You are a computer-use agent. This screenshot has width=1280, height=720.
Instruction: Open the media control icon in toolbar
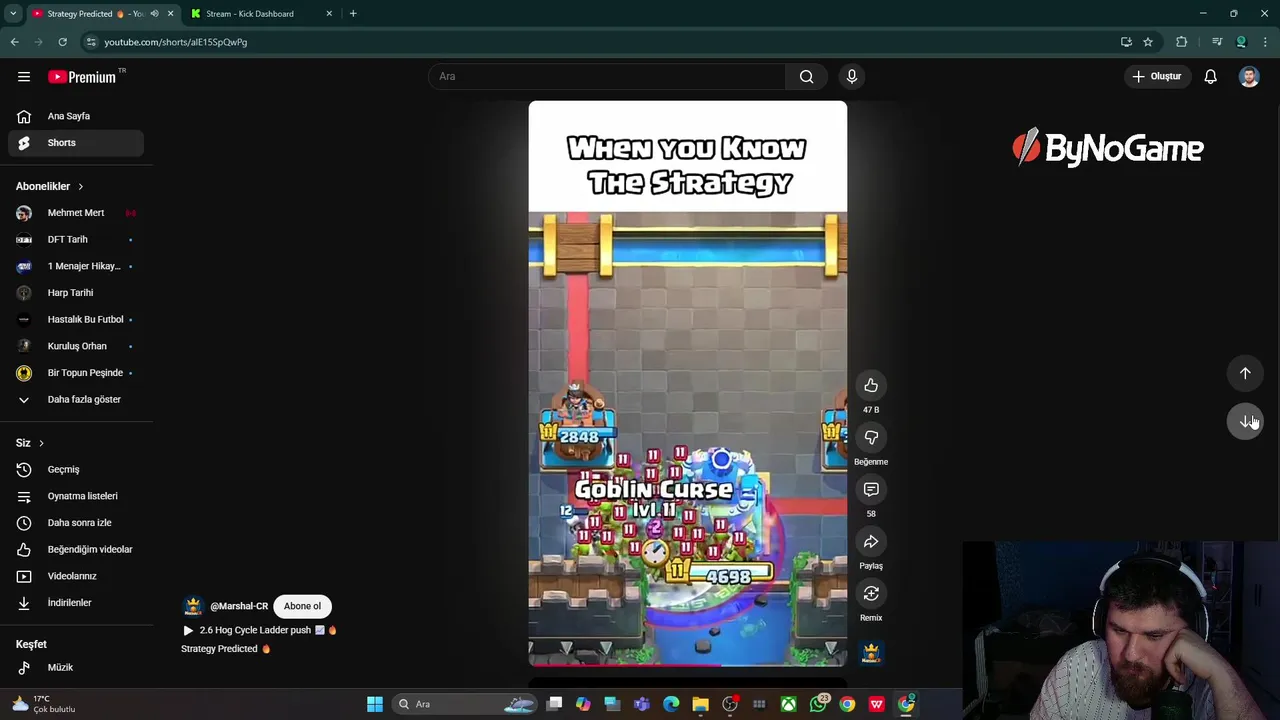(1217, 42)
